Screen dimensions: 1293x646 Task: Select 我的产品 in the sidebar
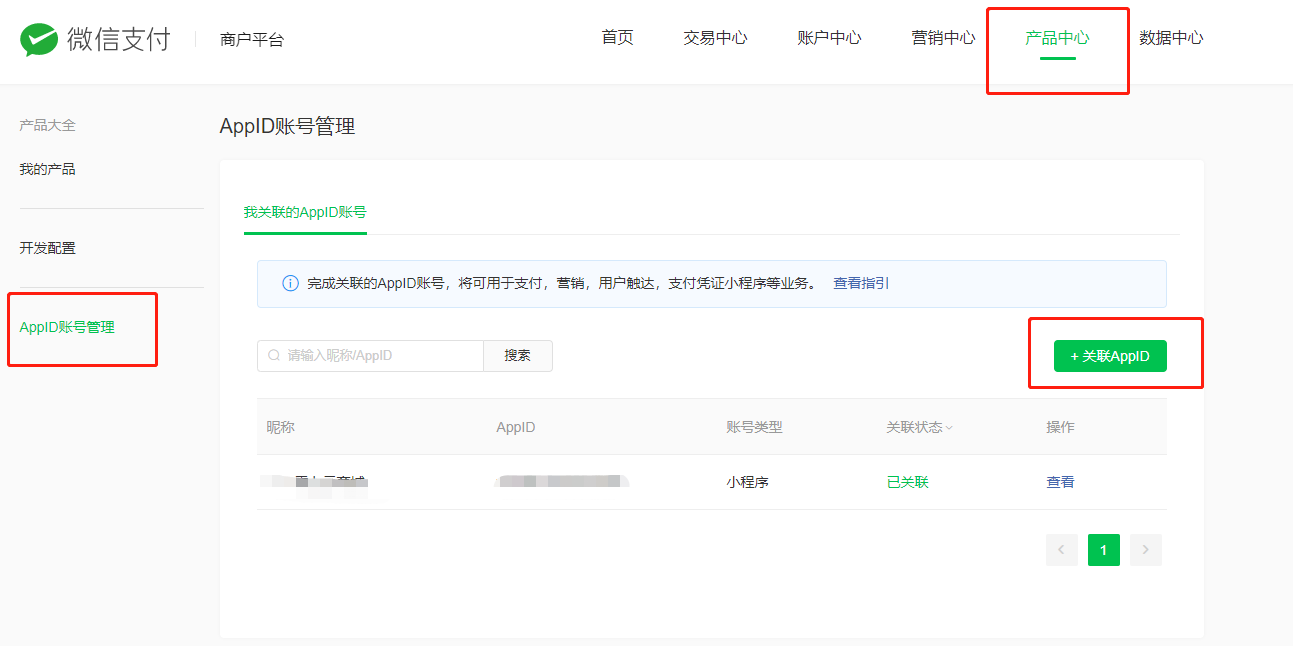click(x=47, y=169)
